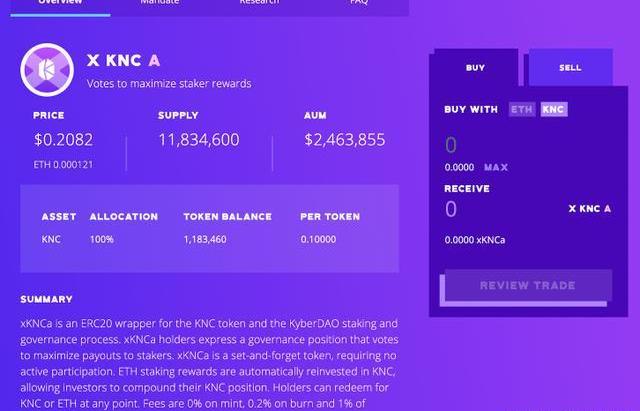Select the Buy tab in trade panel
Viewport: 640px width, 411px height.
pos(475,68)
